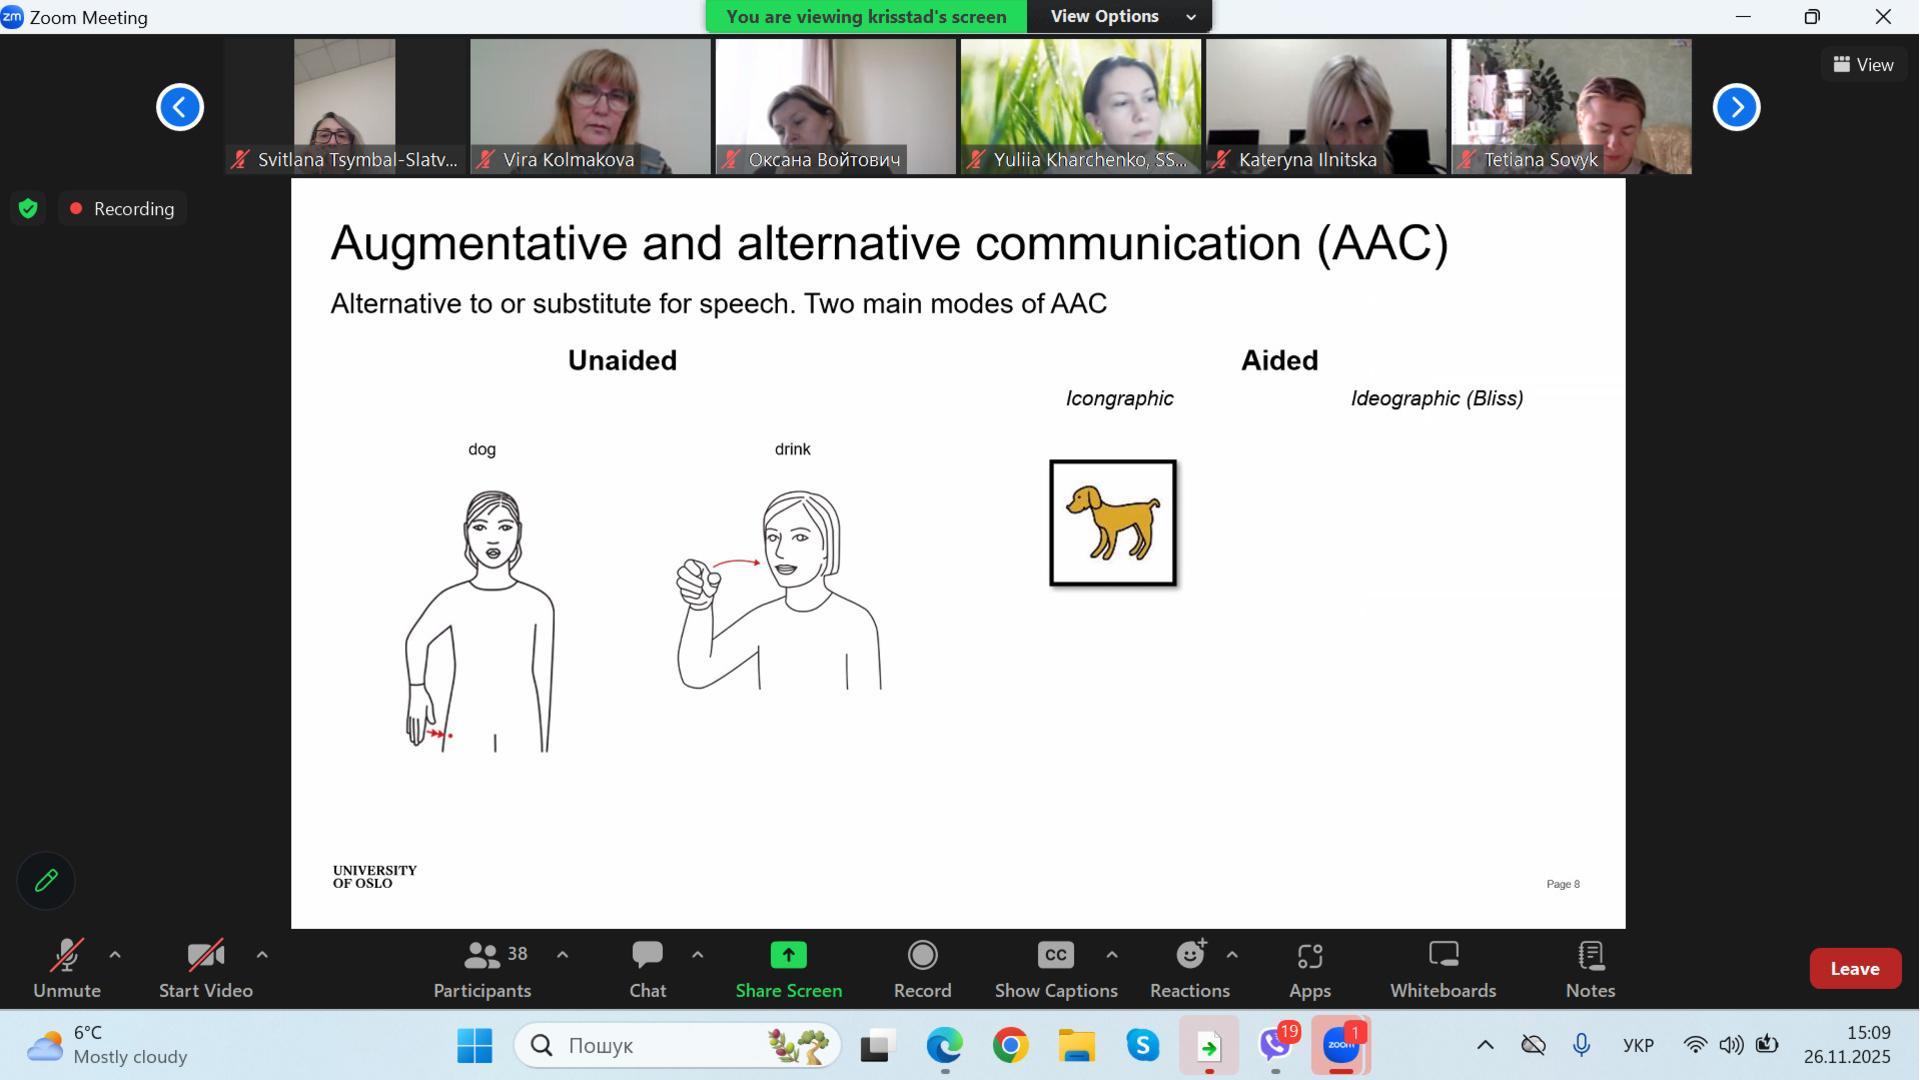Image resolution: width=1920 pixels, height=1080 pixels.
Task: Toggle Show Captions on
Action: (1056, 968)
